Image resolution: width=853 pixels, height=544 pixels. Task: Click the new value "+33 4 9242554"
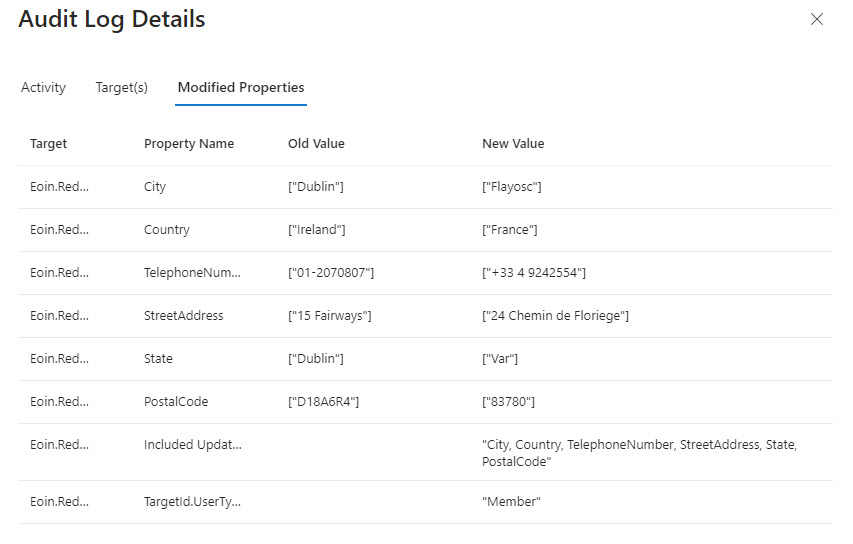tap(534, 273)
